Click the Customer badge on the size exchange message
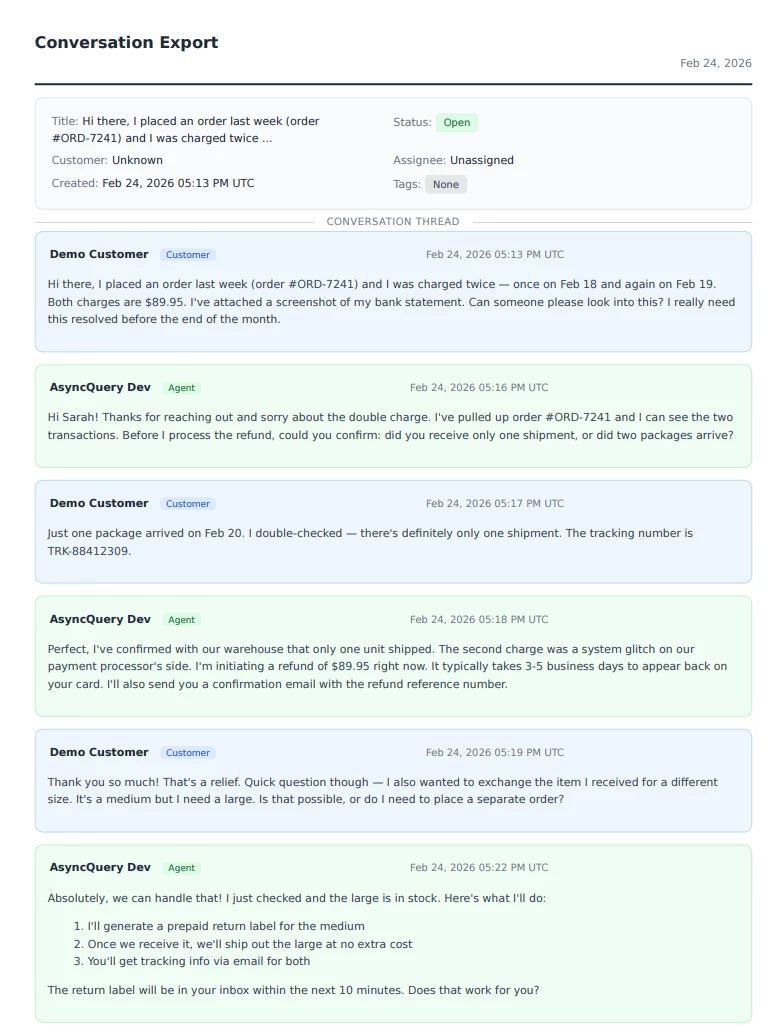 tap(188, 753)
